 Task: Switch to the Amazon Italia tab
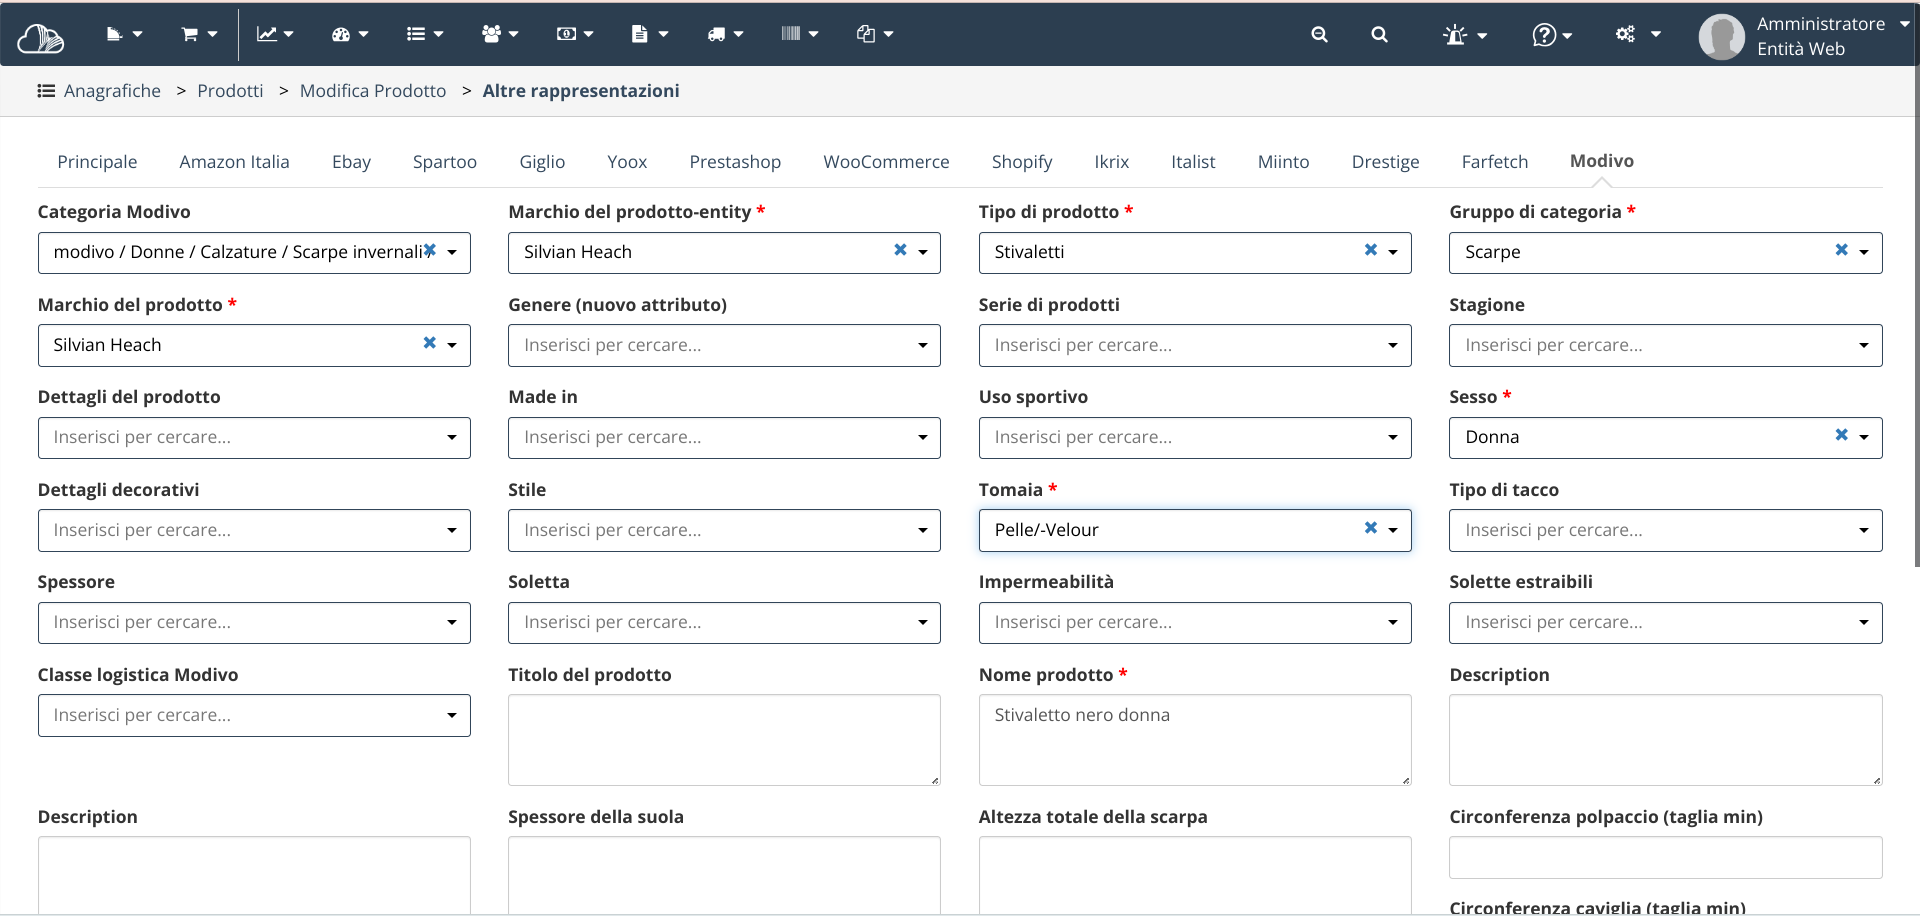pos(234,162)
